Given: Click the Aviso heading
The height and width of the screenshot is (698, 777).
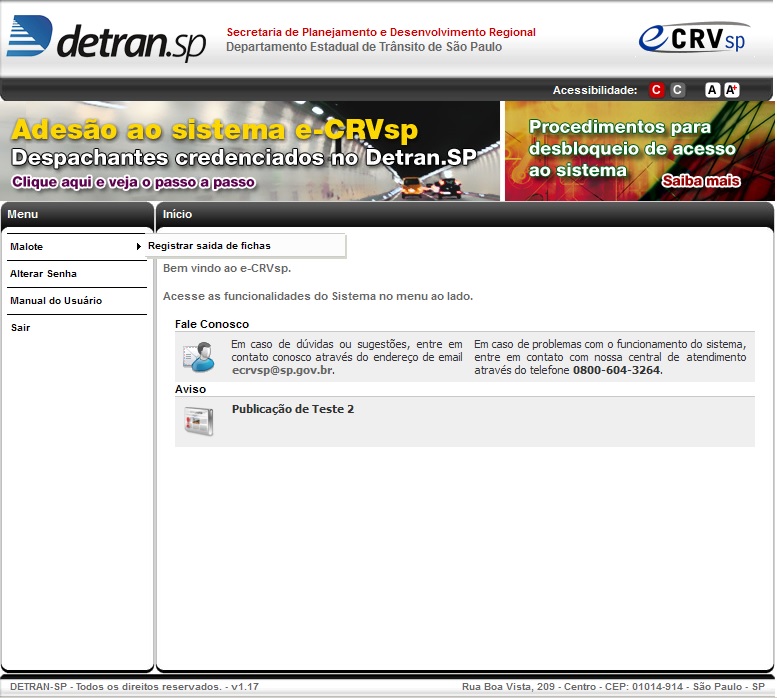Looking at the screenshot, I should click(x=190, y=389).
